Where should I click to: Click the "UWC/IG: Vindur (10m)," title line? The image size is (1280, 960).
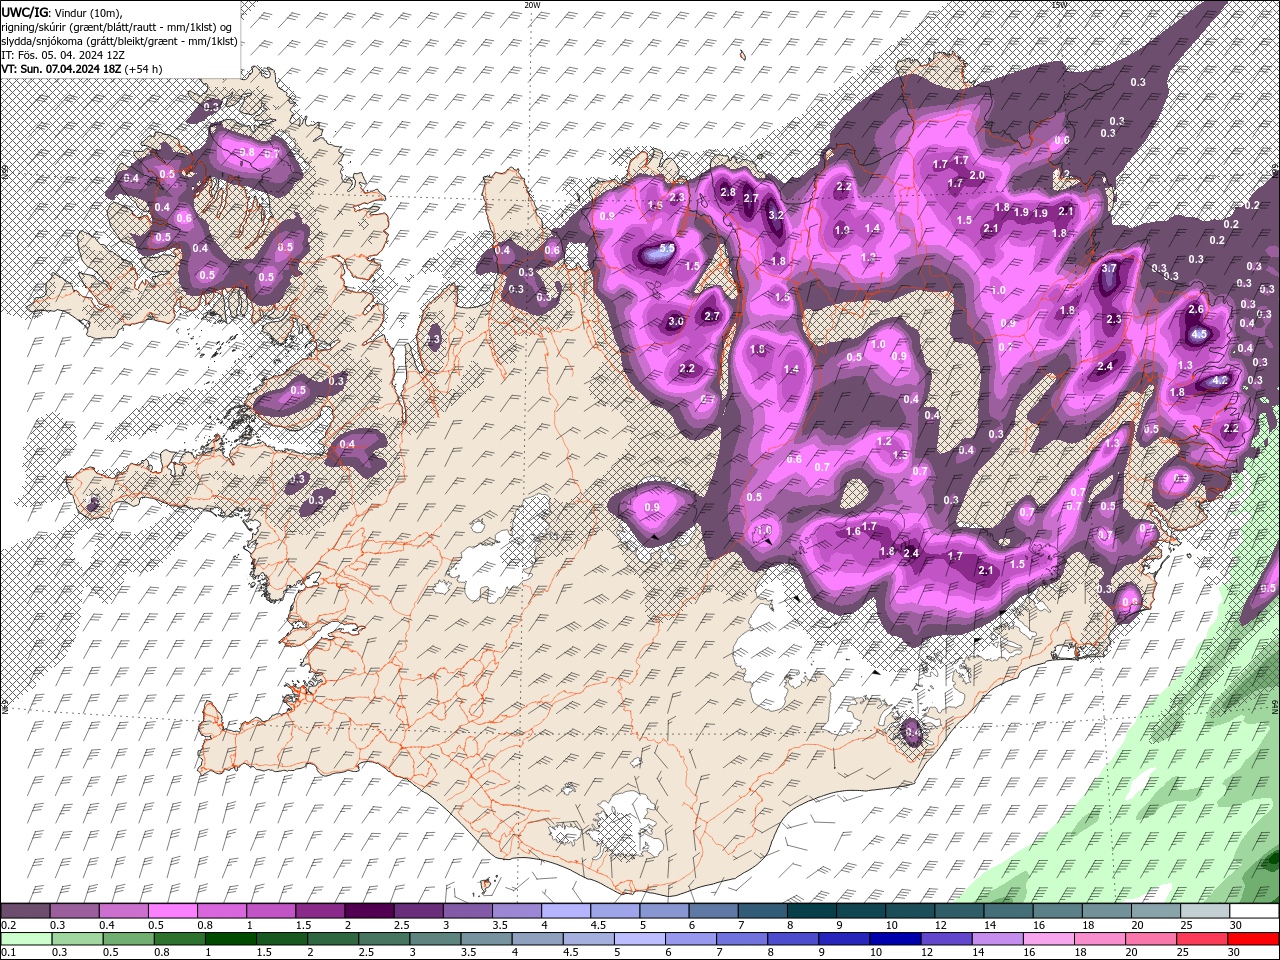(x=61, y=12)
